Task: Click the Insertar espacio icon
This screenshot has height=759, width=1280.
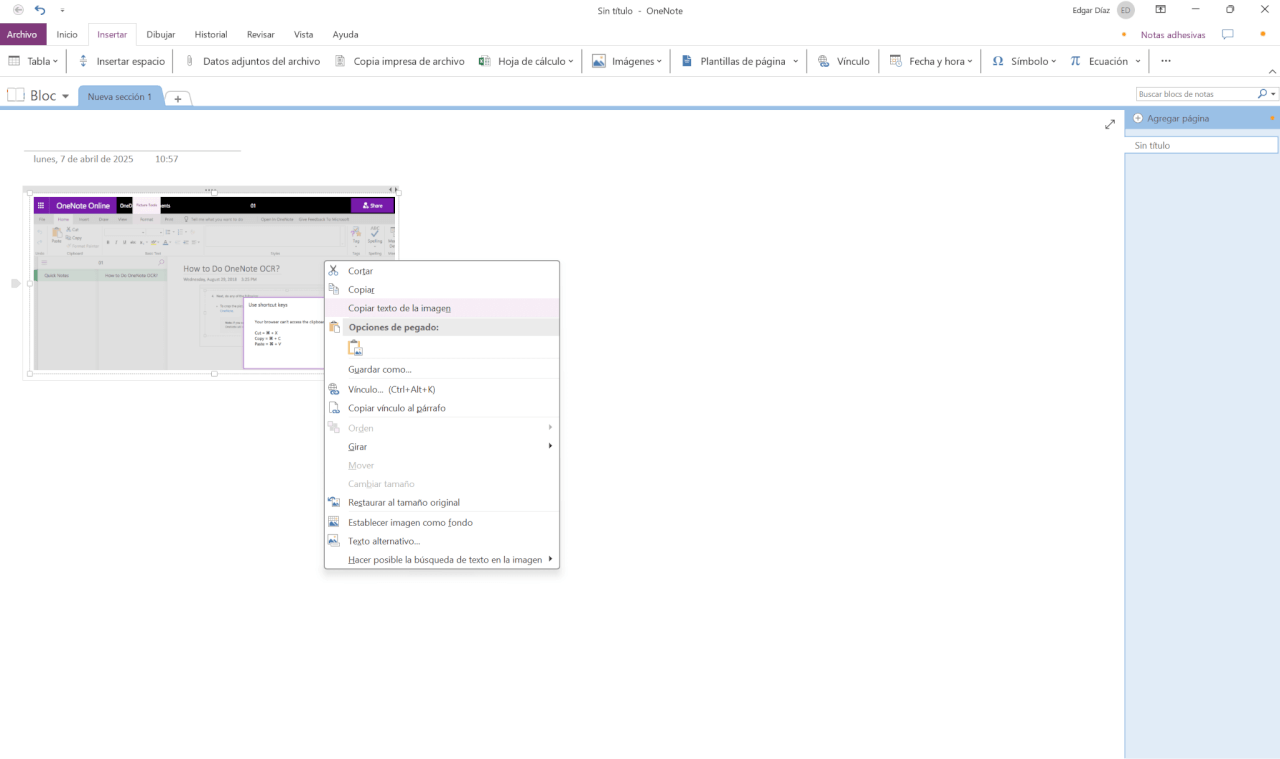Action: [x=84, y=61]
